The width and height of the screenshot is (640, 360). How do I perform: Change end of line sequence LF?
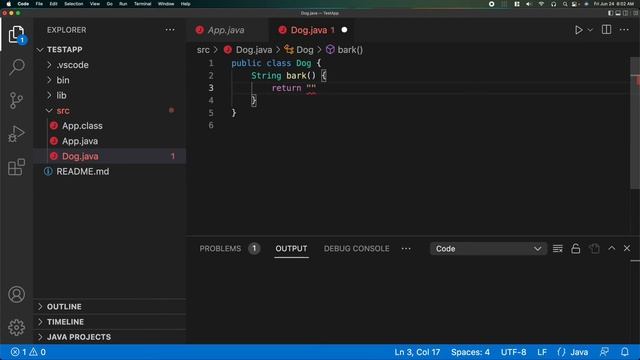[542, 352]
